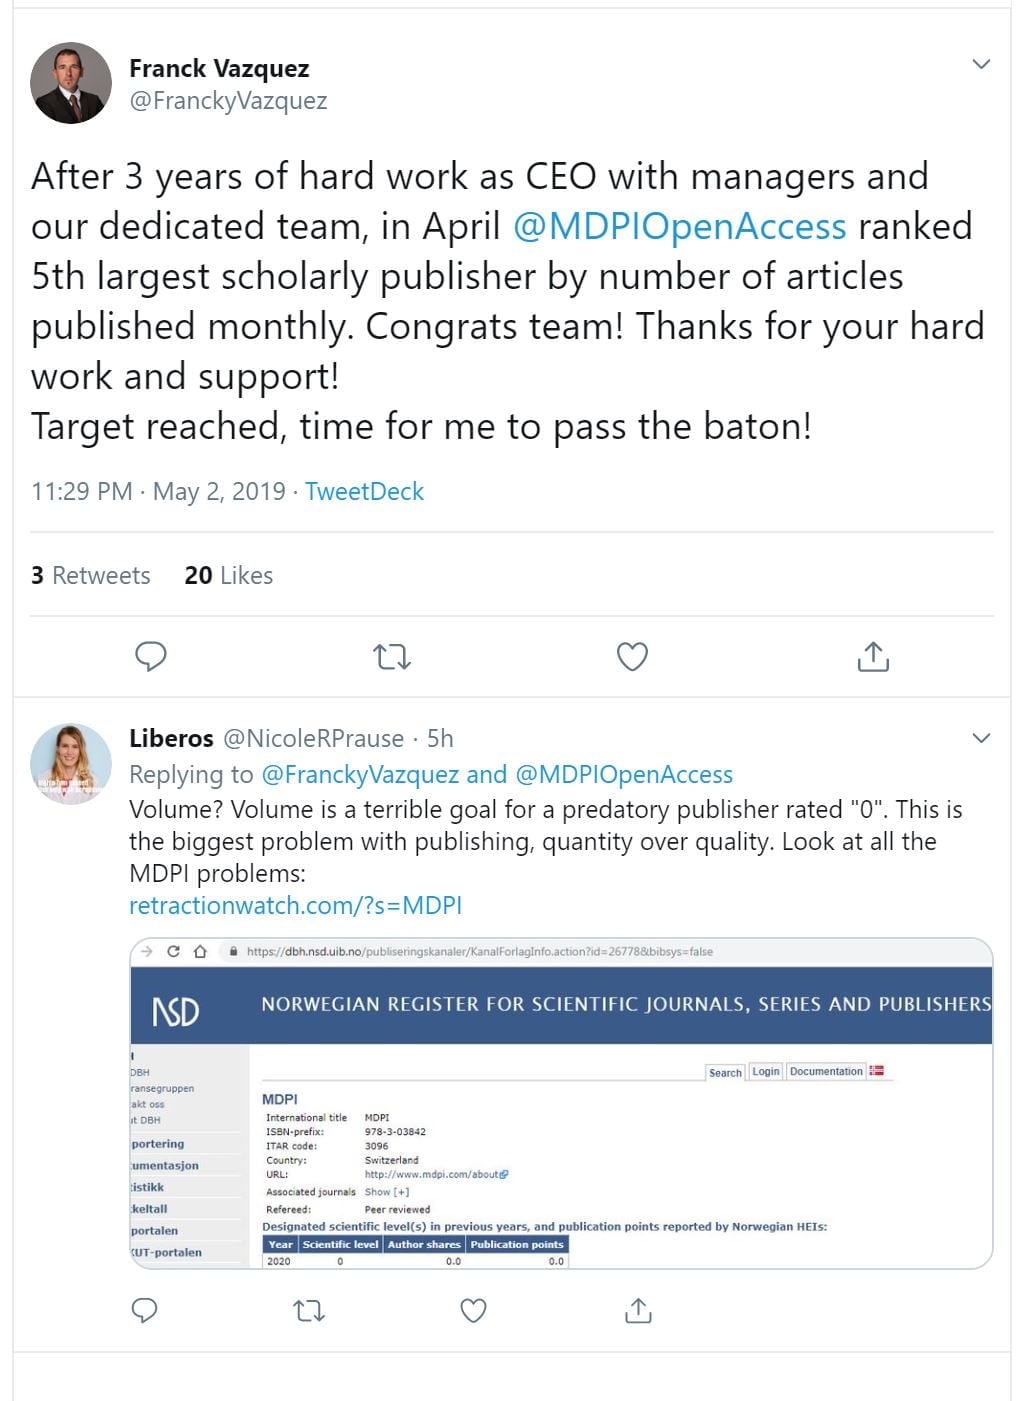Share the Liberos reply tweet
The width and height of the screenshot is (1024, 1401).
pos(638,1310)
